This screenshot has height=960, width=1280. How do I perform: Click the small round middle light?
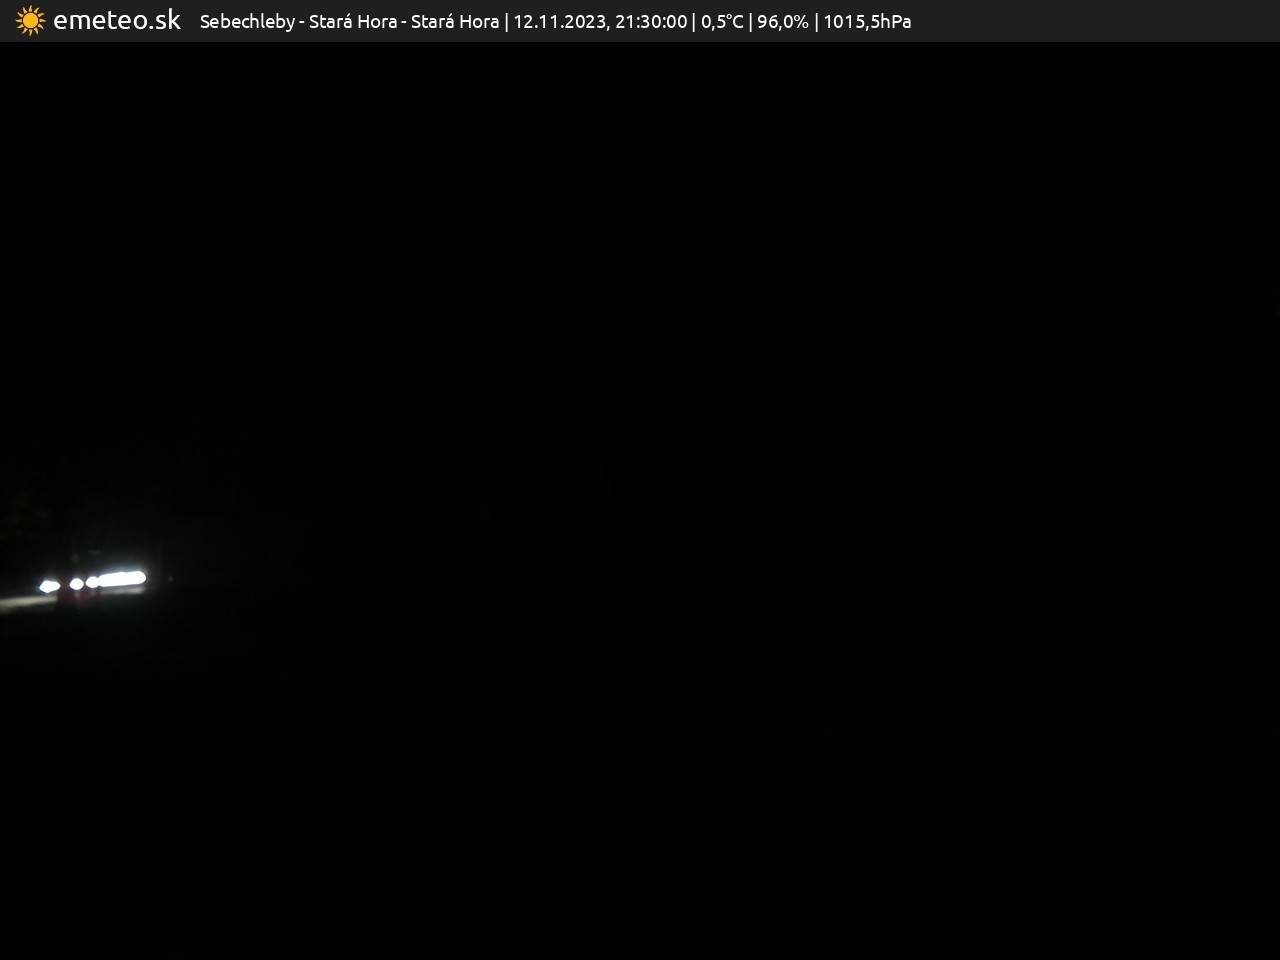click(x=76, y=584)
